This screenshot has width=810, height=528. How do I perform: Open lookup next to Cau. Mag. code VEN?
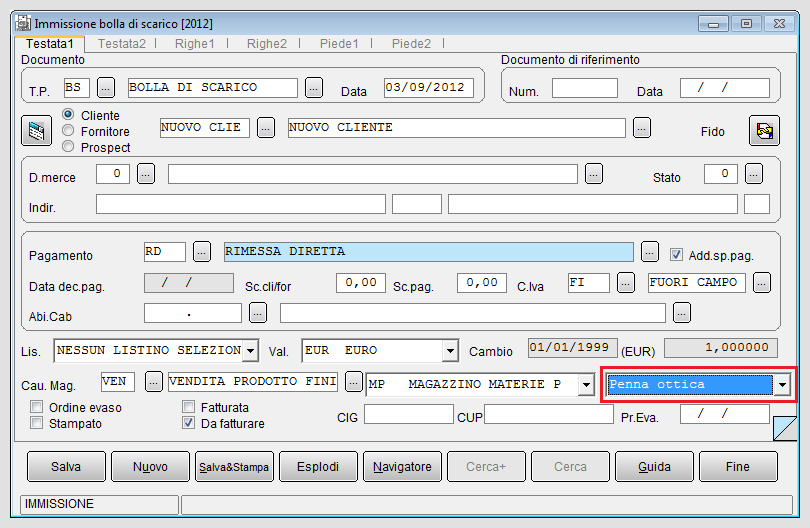point(153,382)
